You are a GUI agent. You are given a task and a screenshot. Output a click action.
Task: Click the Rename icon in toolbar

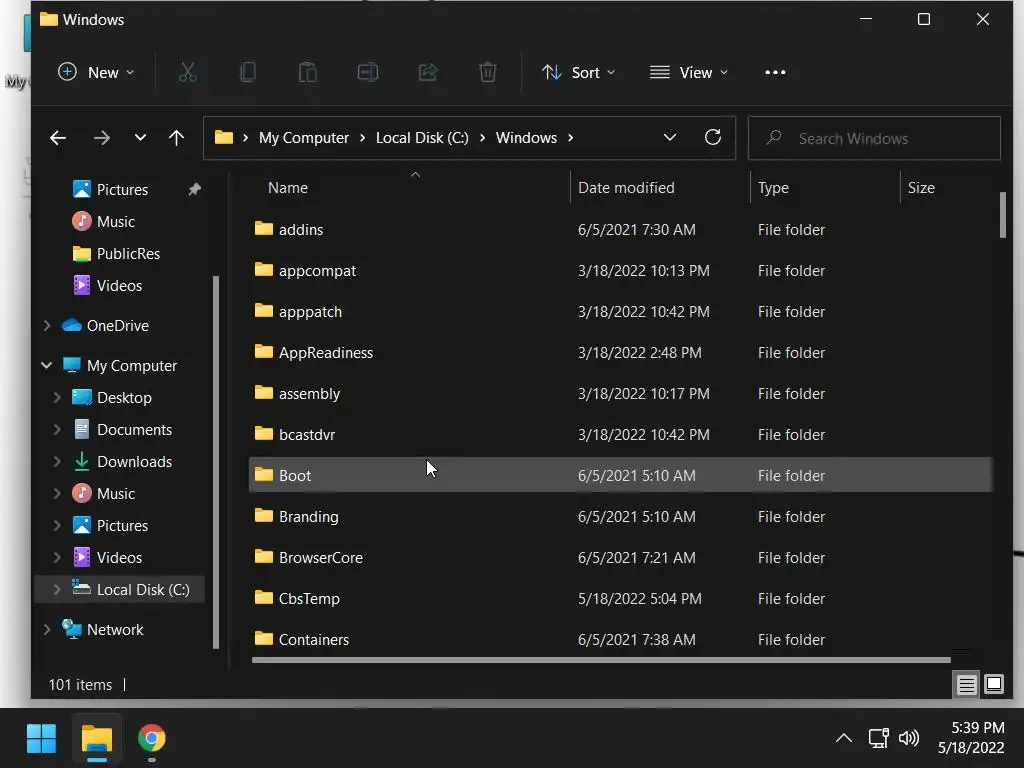click(368, 72)
